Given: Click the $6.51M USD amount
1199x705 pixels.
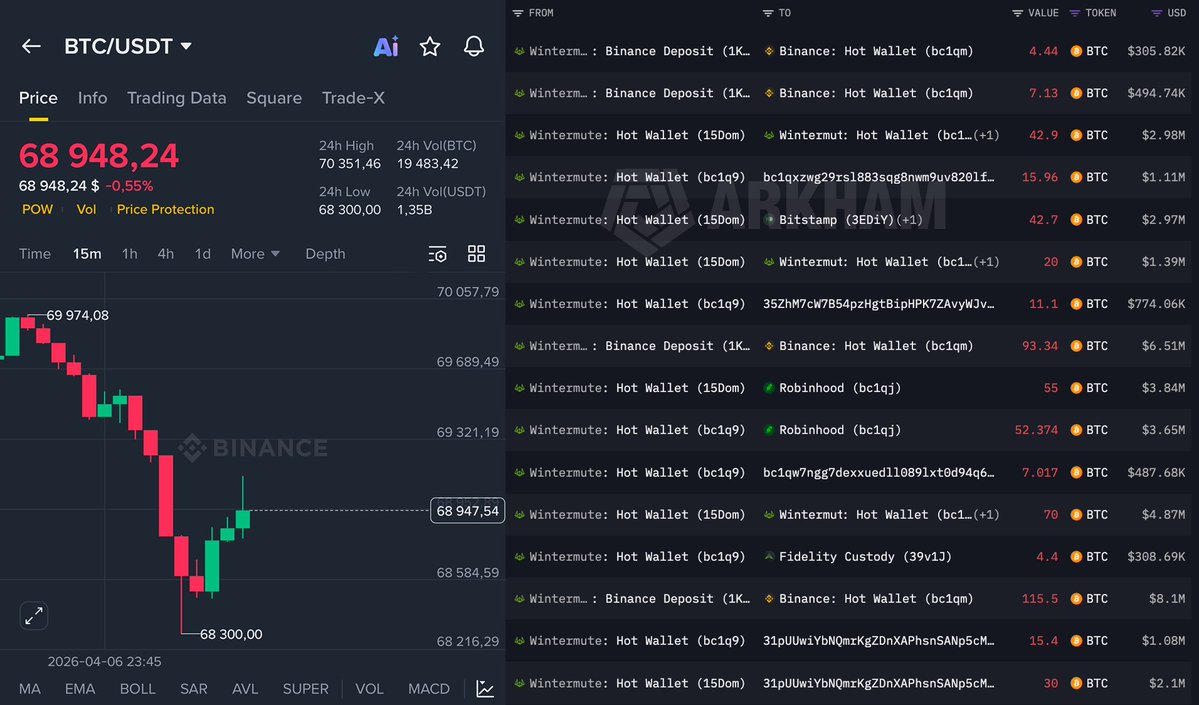Looking at the screenshot, I should [1163, 346].
